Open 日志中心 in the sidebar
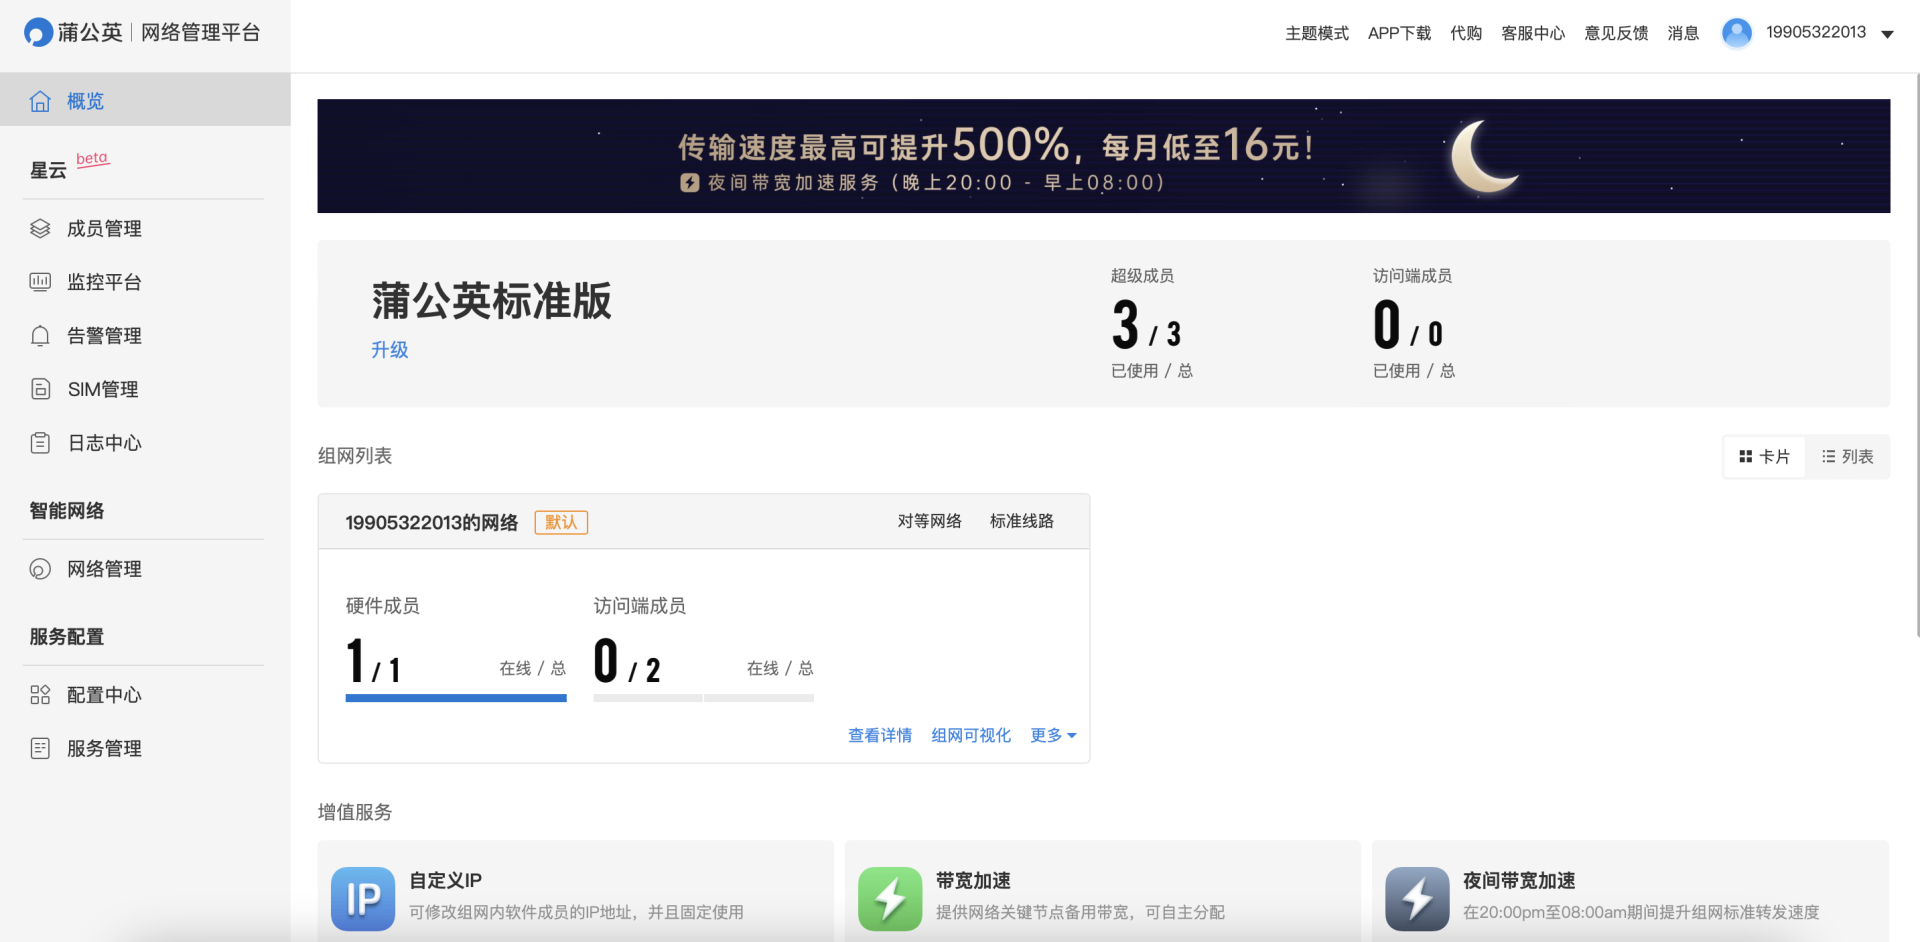The width and height of the screenshot is (1920, 942). (104, 442)
